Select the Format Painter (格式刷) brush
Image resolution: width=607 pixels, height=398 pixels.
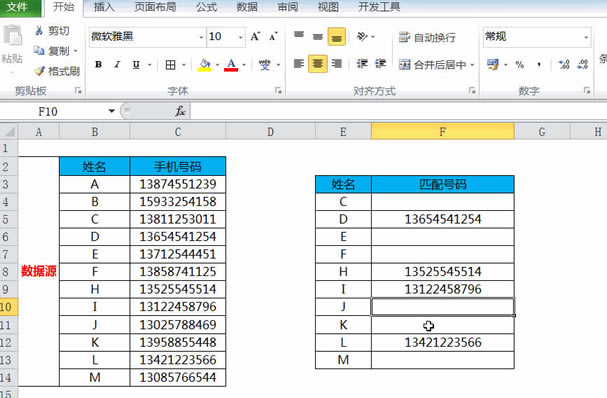(x=39, y=71)
